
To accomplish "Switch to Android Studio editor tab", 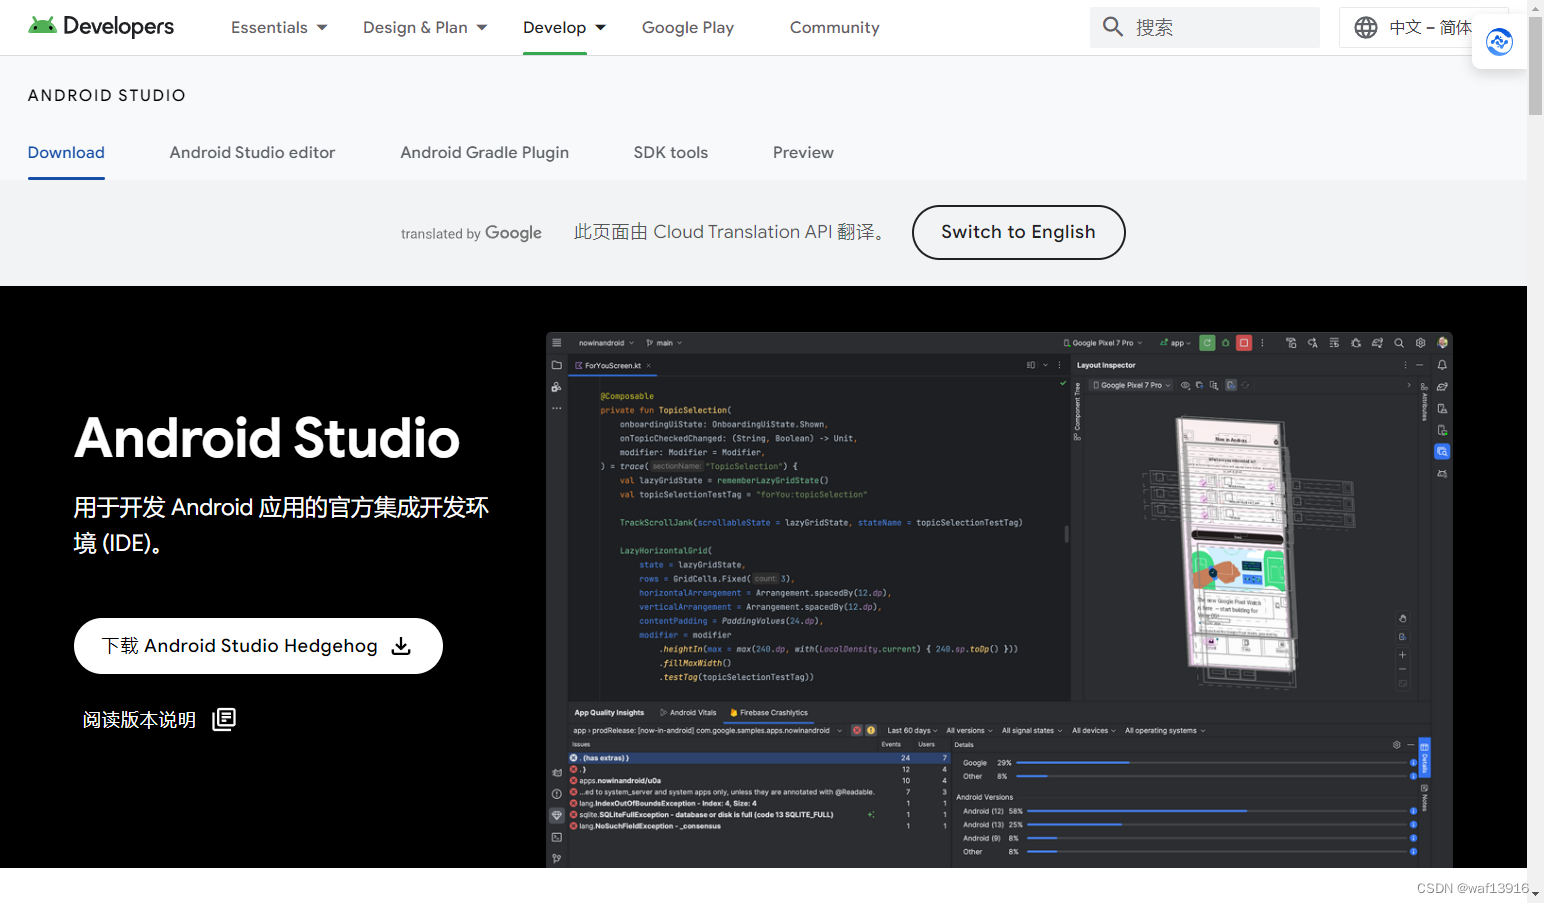I will coord(252,152).
